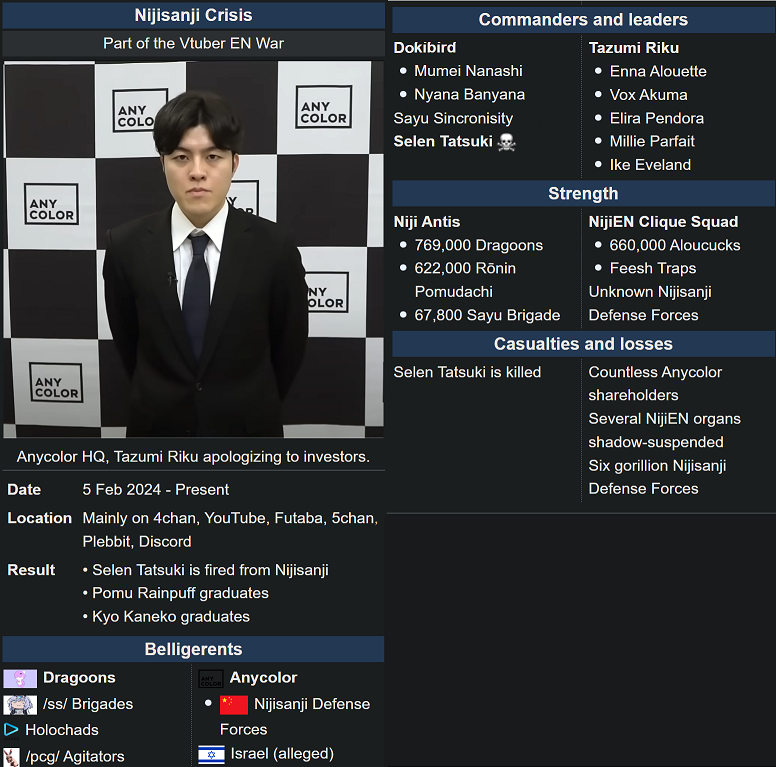Screen dimensions: 776x767
Task: Click Elira Pendora
Action: (x=657, y=118)
